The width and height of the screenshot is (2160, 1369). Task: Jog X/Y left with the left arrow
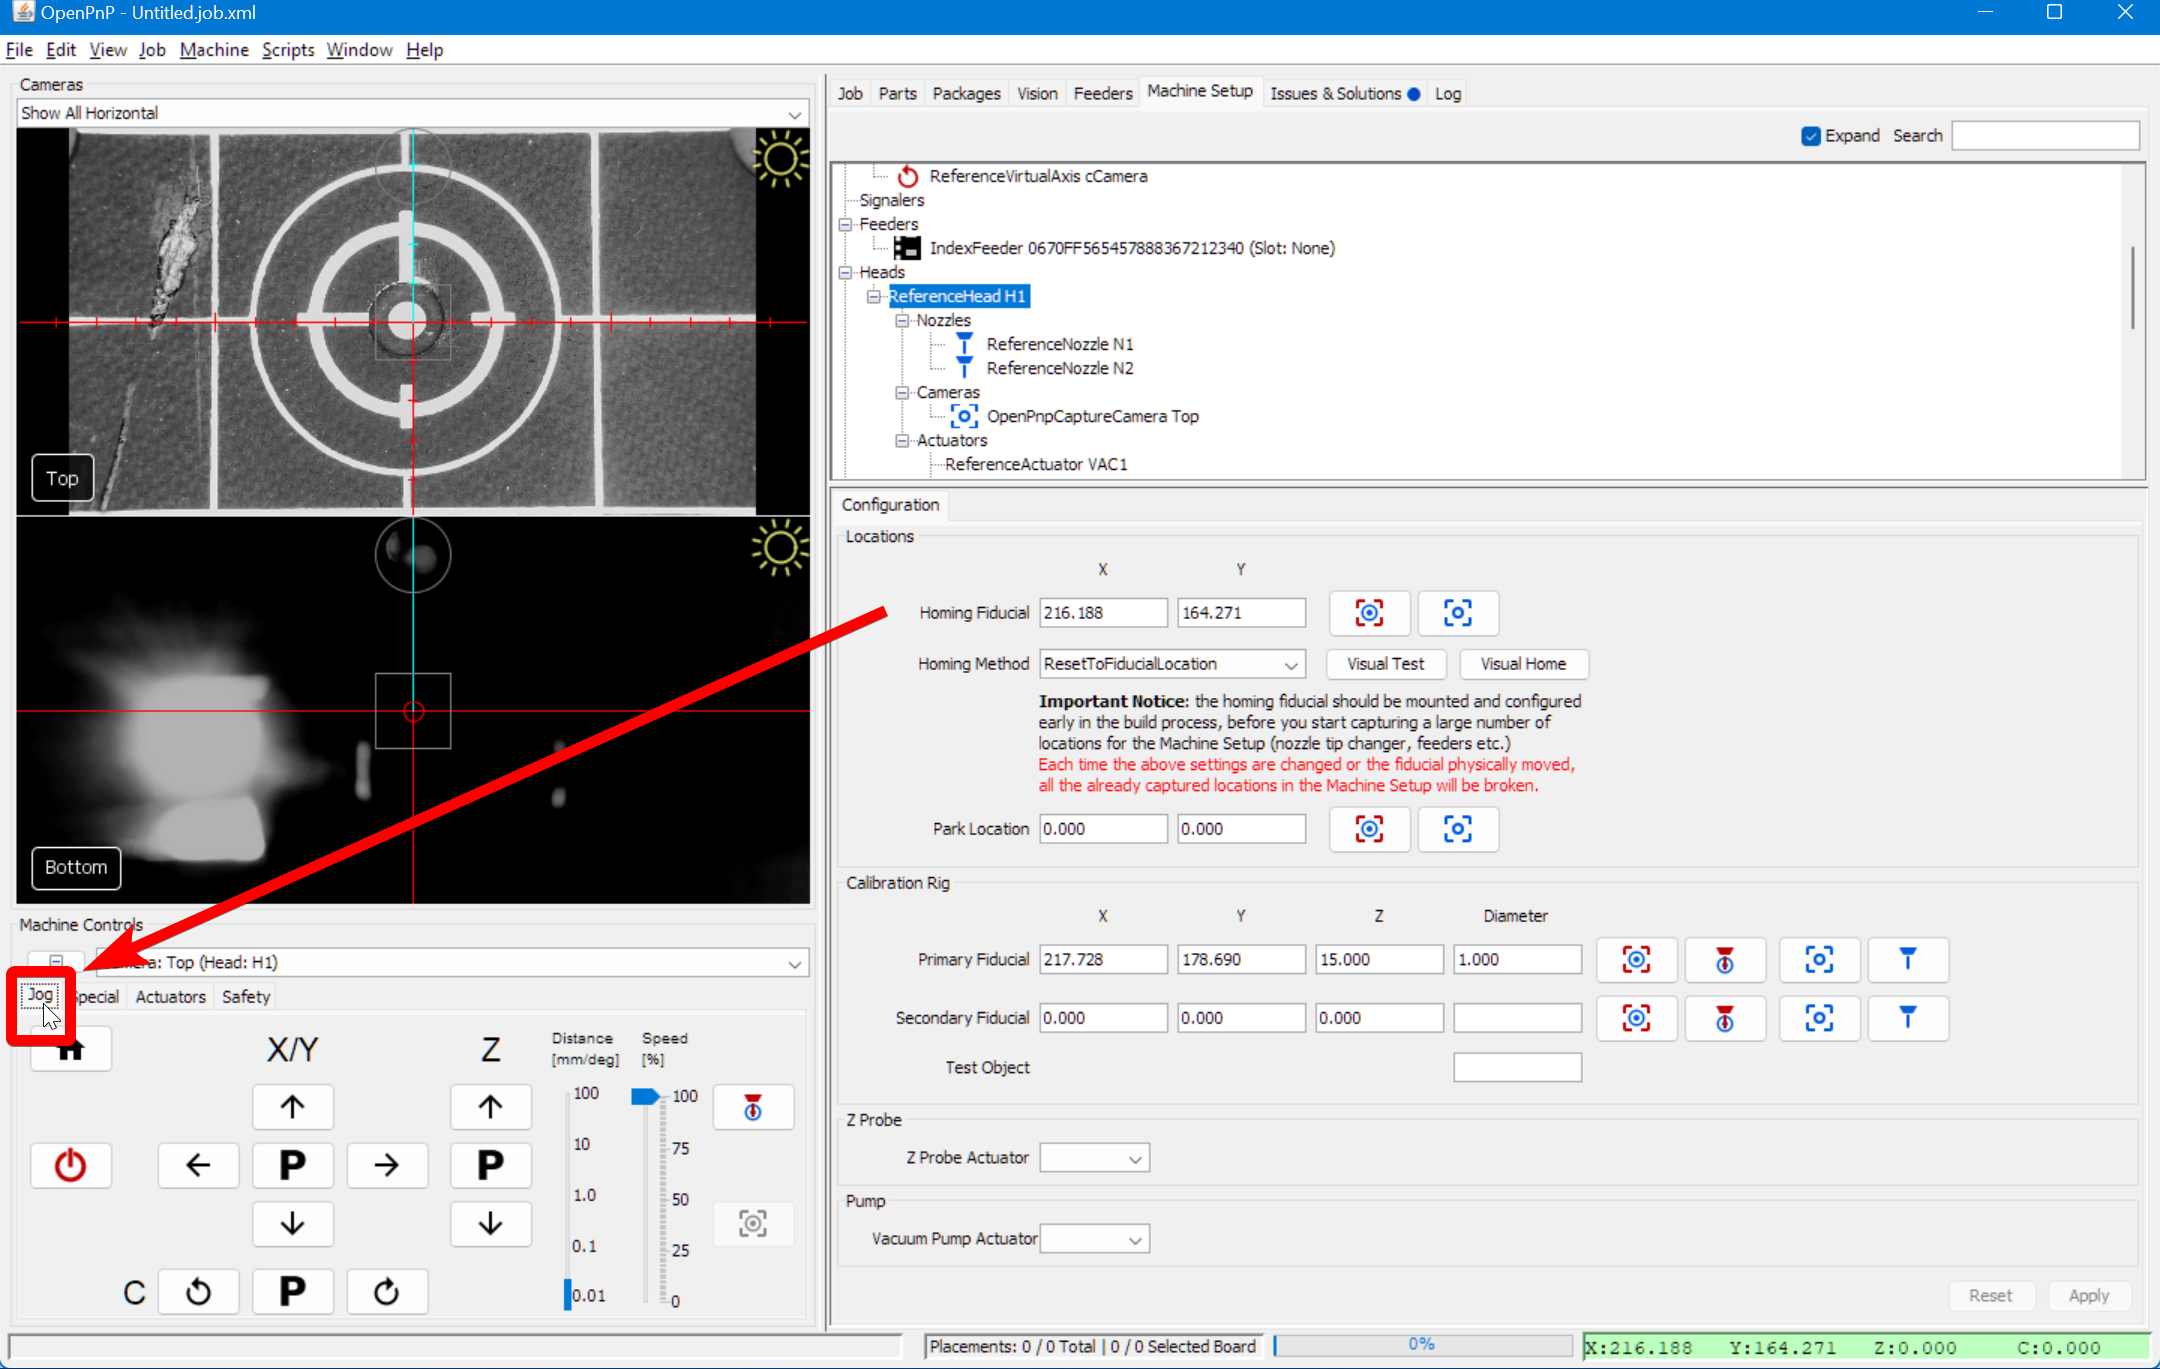(198, 1165)
